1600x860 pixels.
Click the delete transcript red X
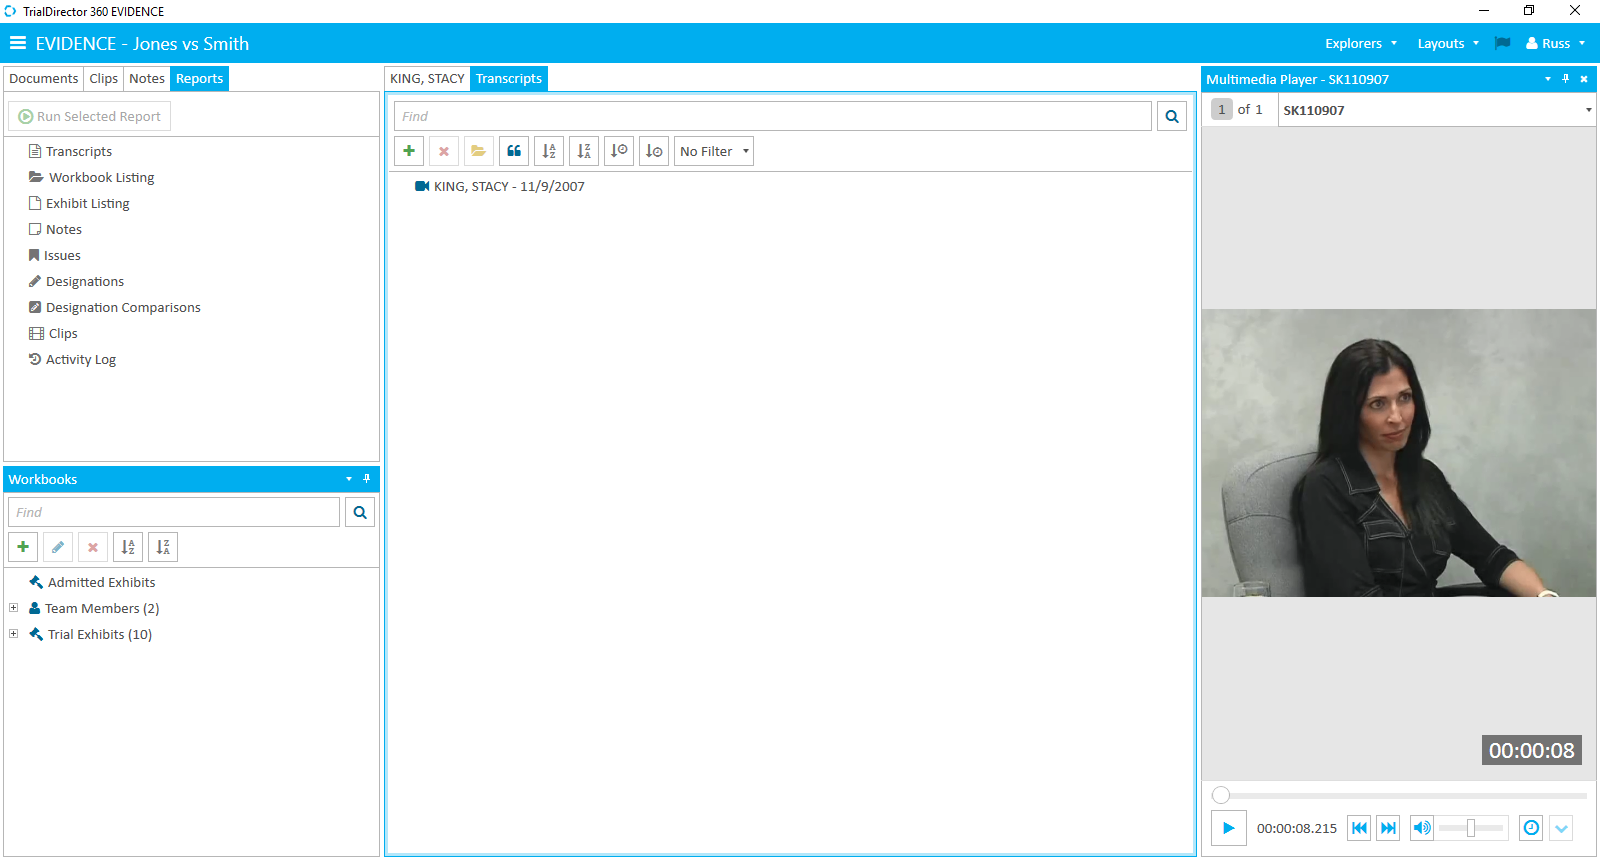[x=444, y=151]
